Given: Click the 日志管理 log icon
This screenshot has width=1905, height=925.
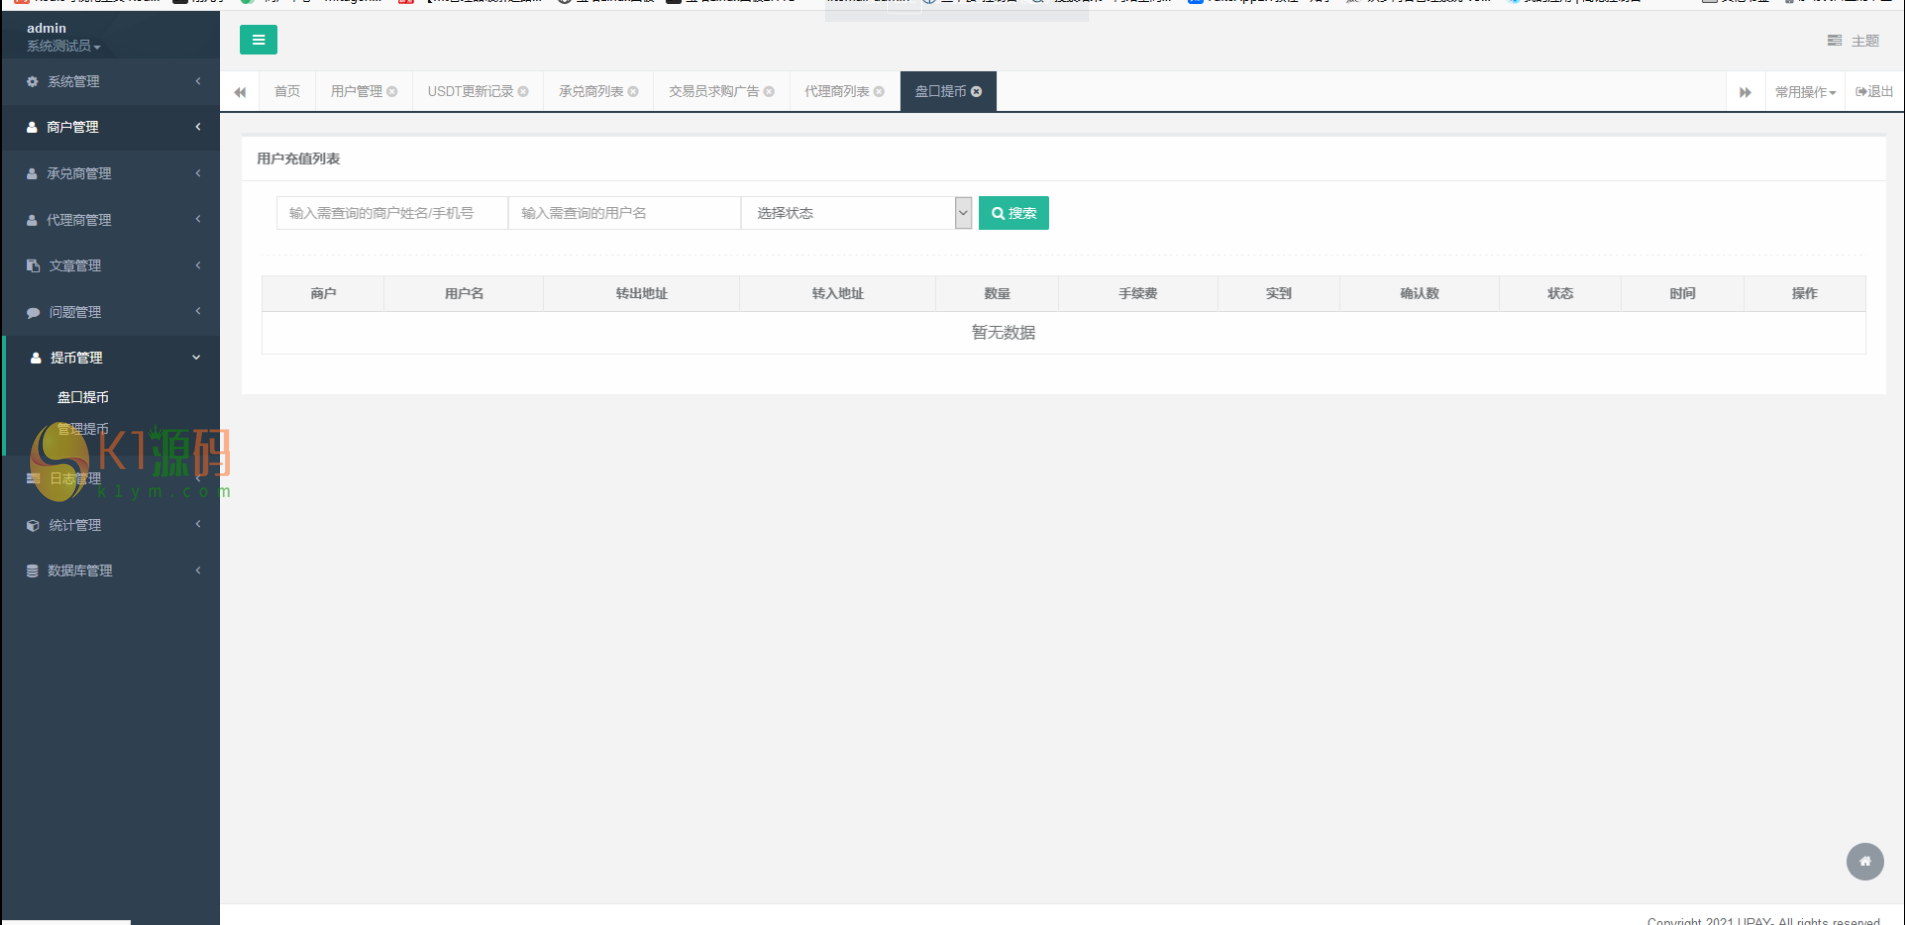Looking at the screenshot, I should pos(31,478).
